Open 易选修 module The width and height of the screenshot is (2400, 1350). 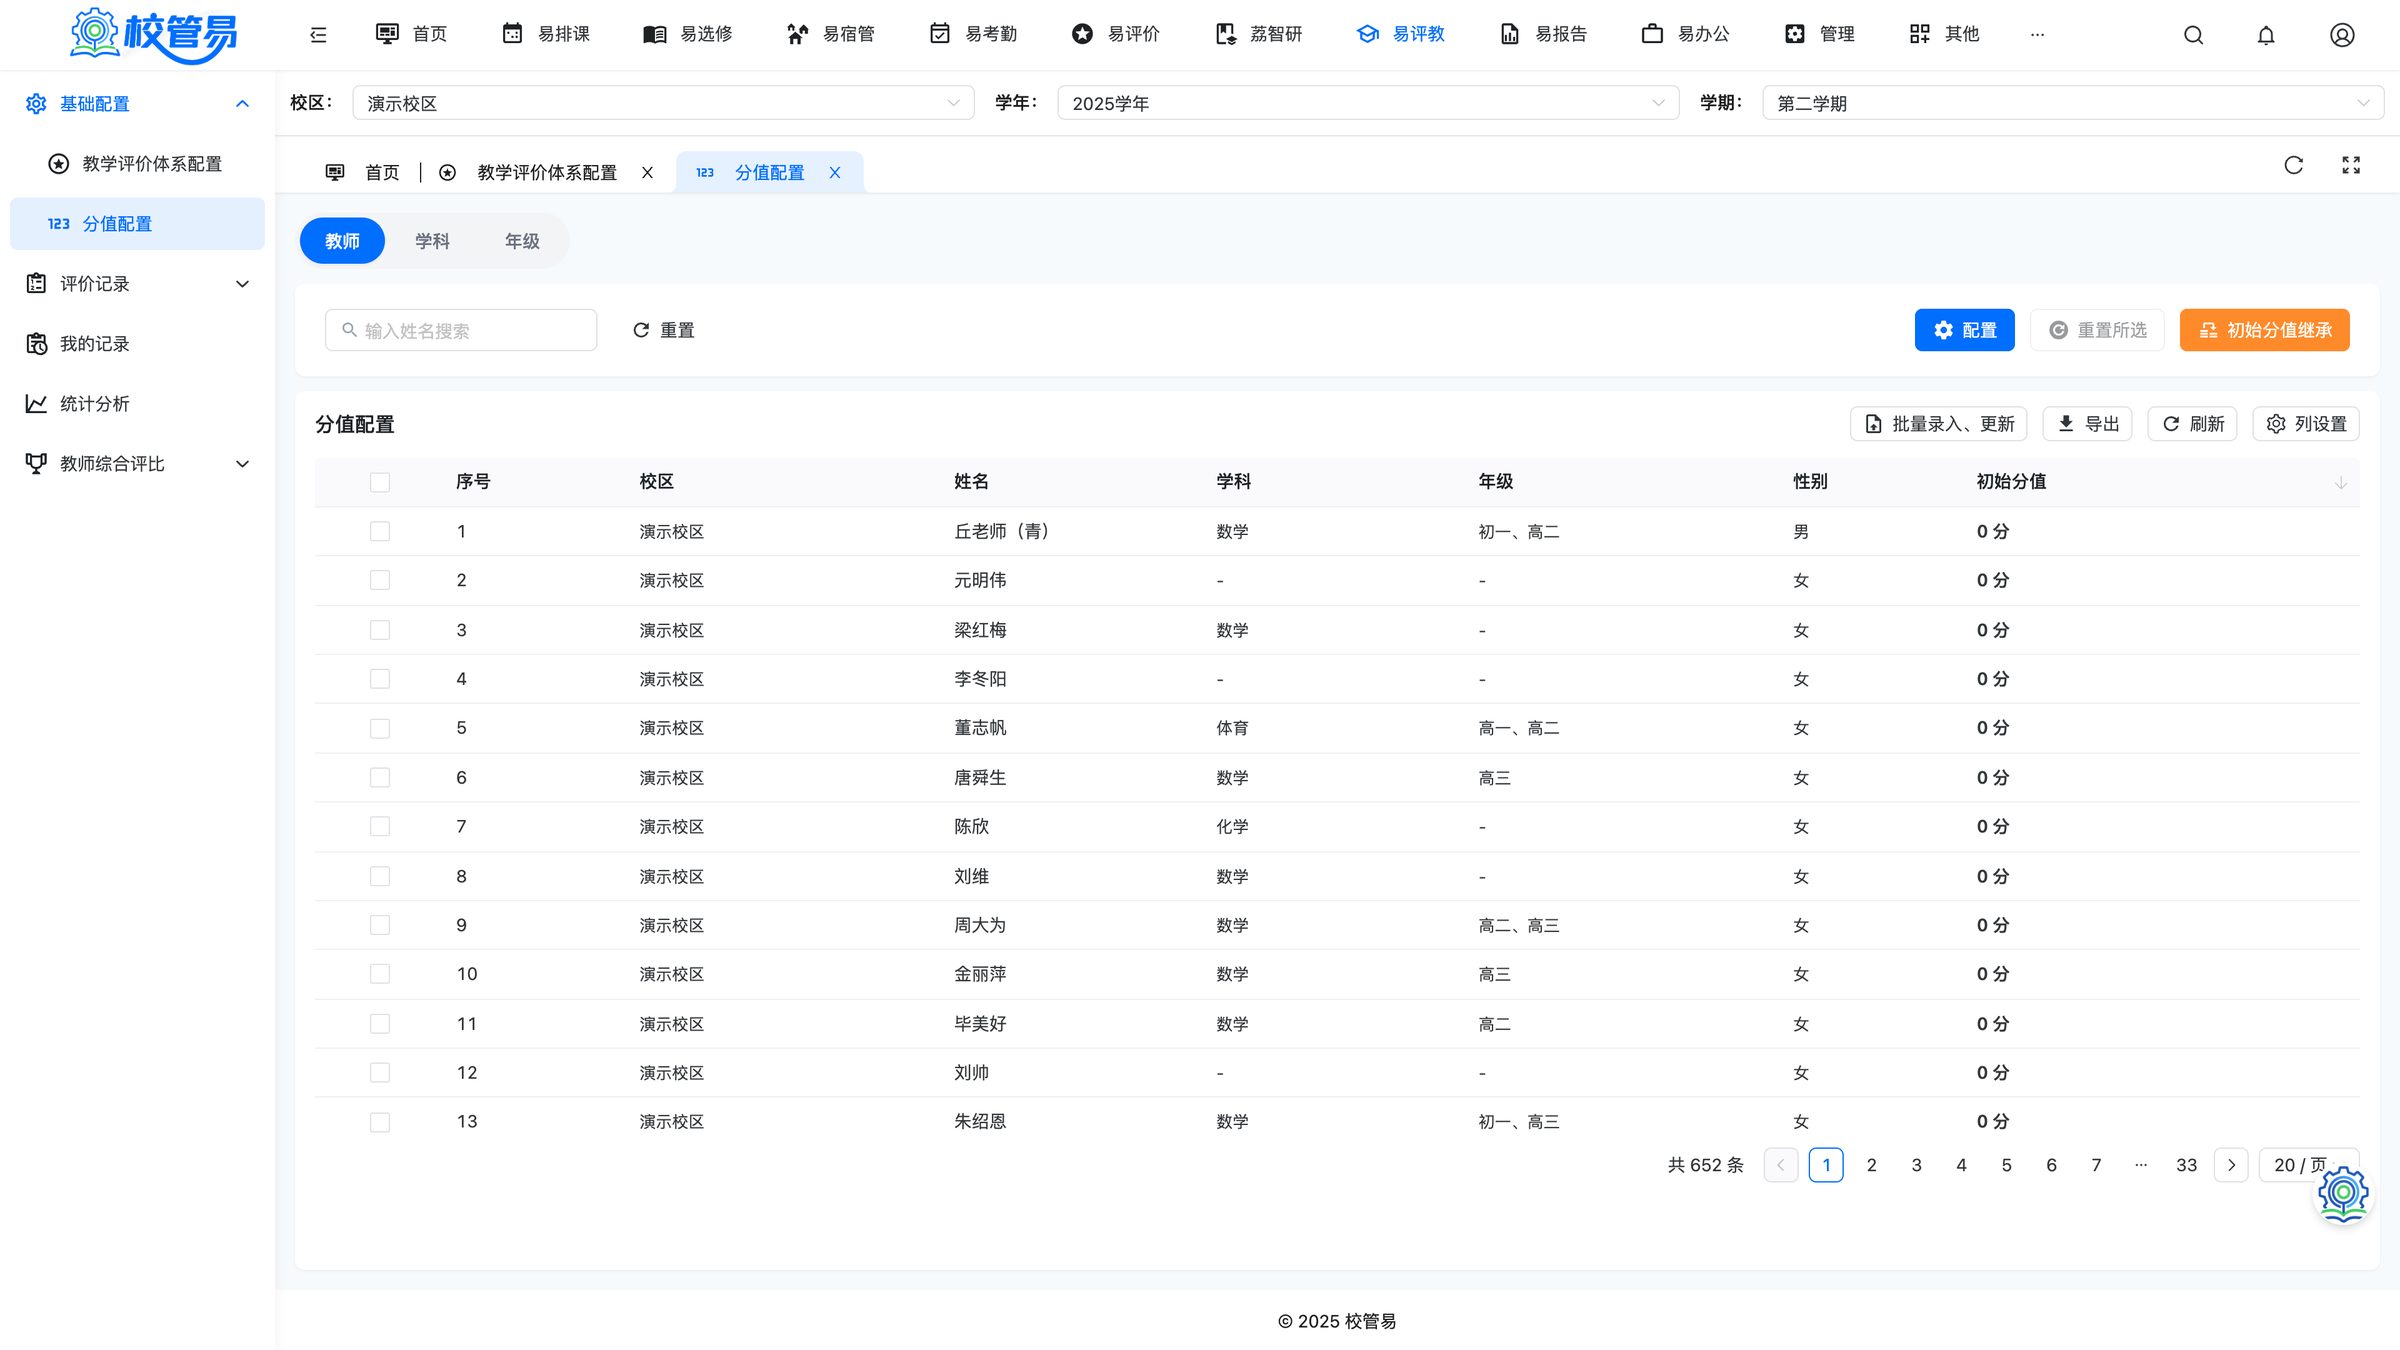(x=688, y=34)
